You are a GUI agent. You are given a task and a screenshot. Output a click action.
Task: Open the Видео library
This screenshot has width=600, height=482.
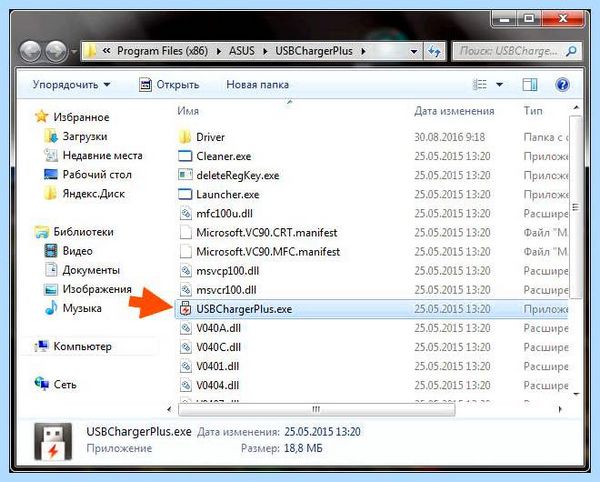[78, 251]
